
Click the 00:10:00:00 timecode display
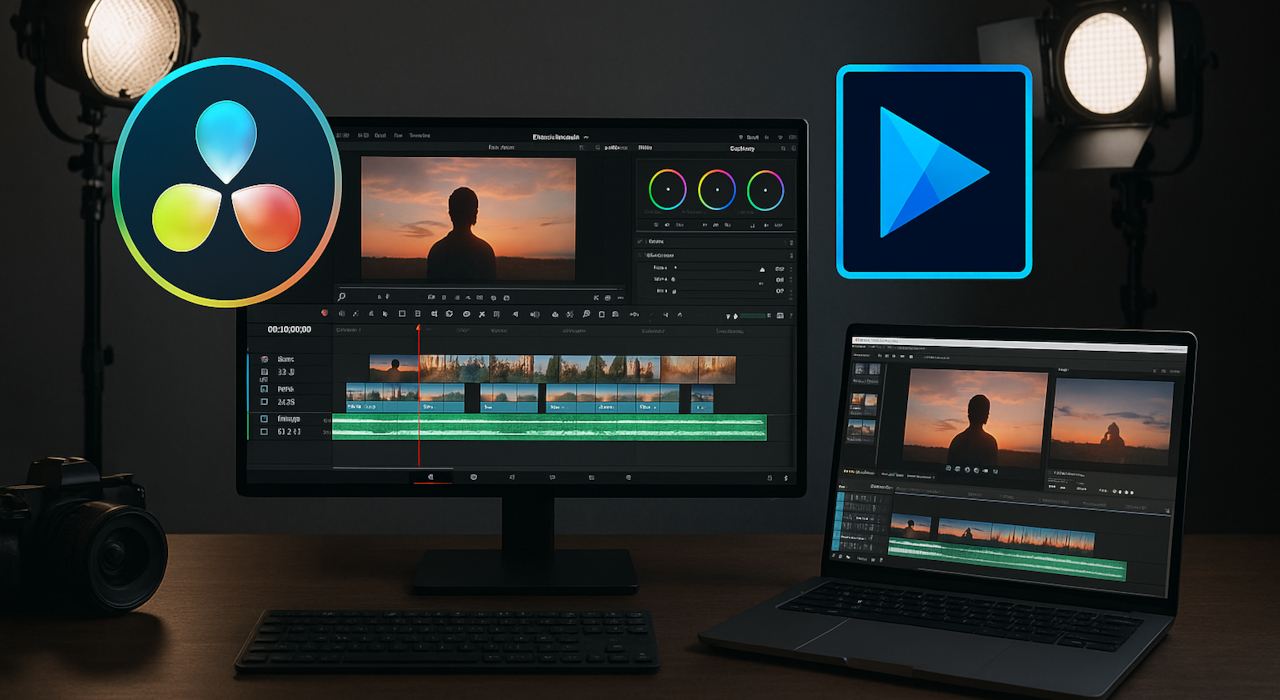coord(289,329)
